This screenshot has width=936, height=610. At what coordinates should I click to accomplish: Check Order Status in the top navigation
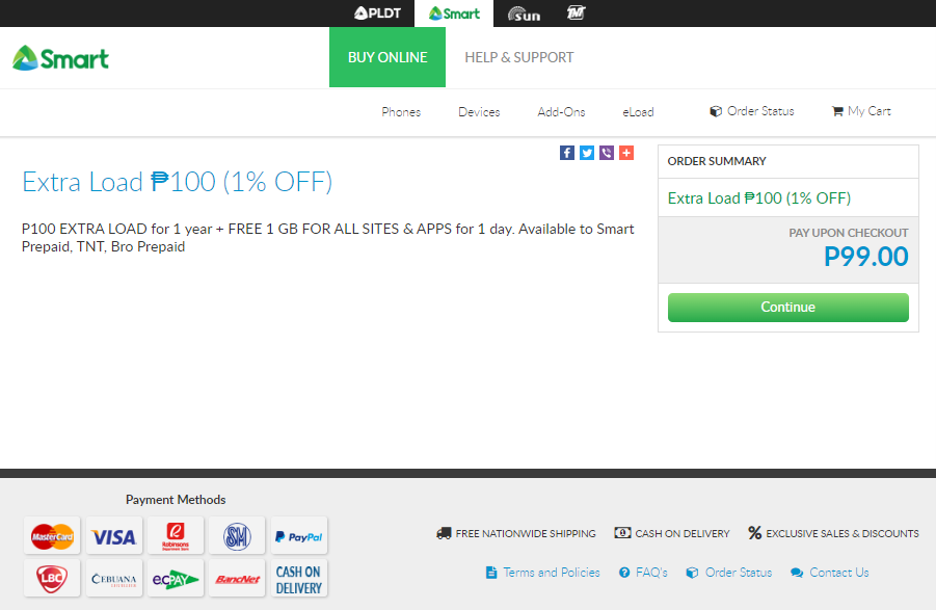click(752, 111)
